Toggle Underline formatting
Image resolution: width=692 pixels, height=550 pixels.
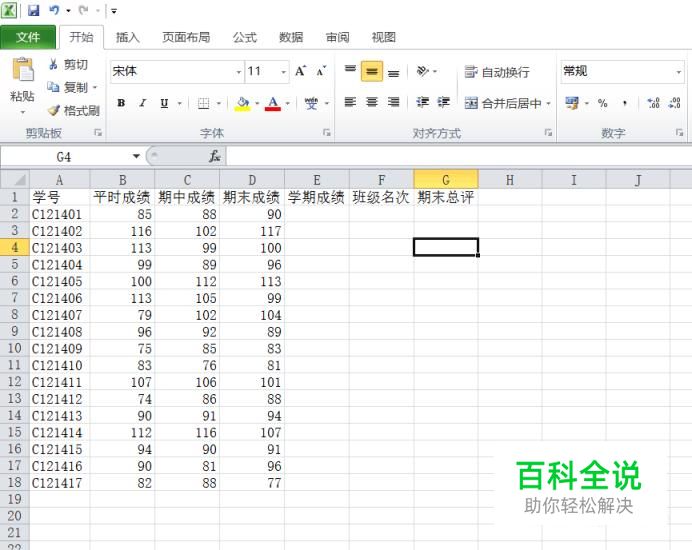pos(164,103)
